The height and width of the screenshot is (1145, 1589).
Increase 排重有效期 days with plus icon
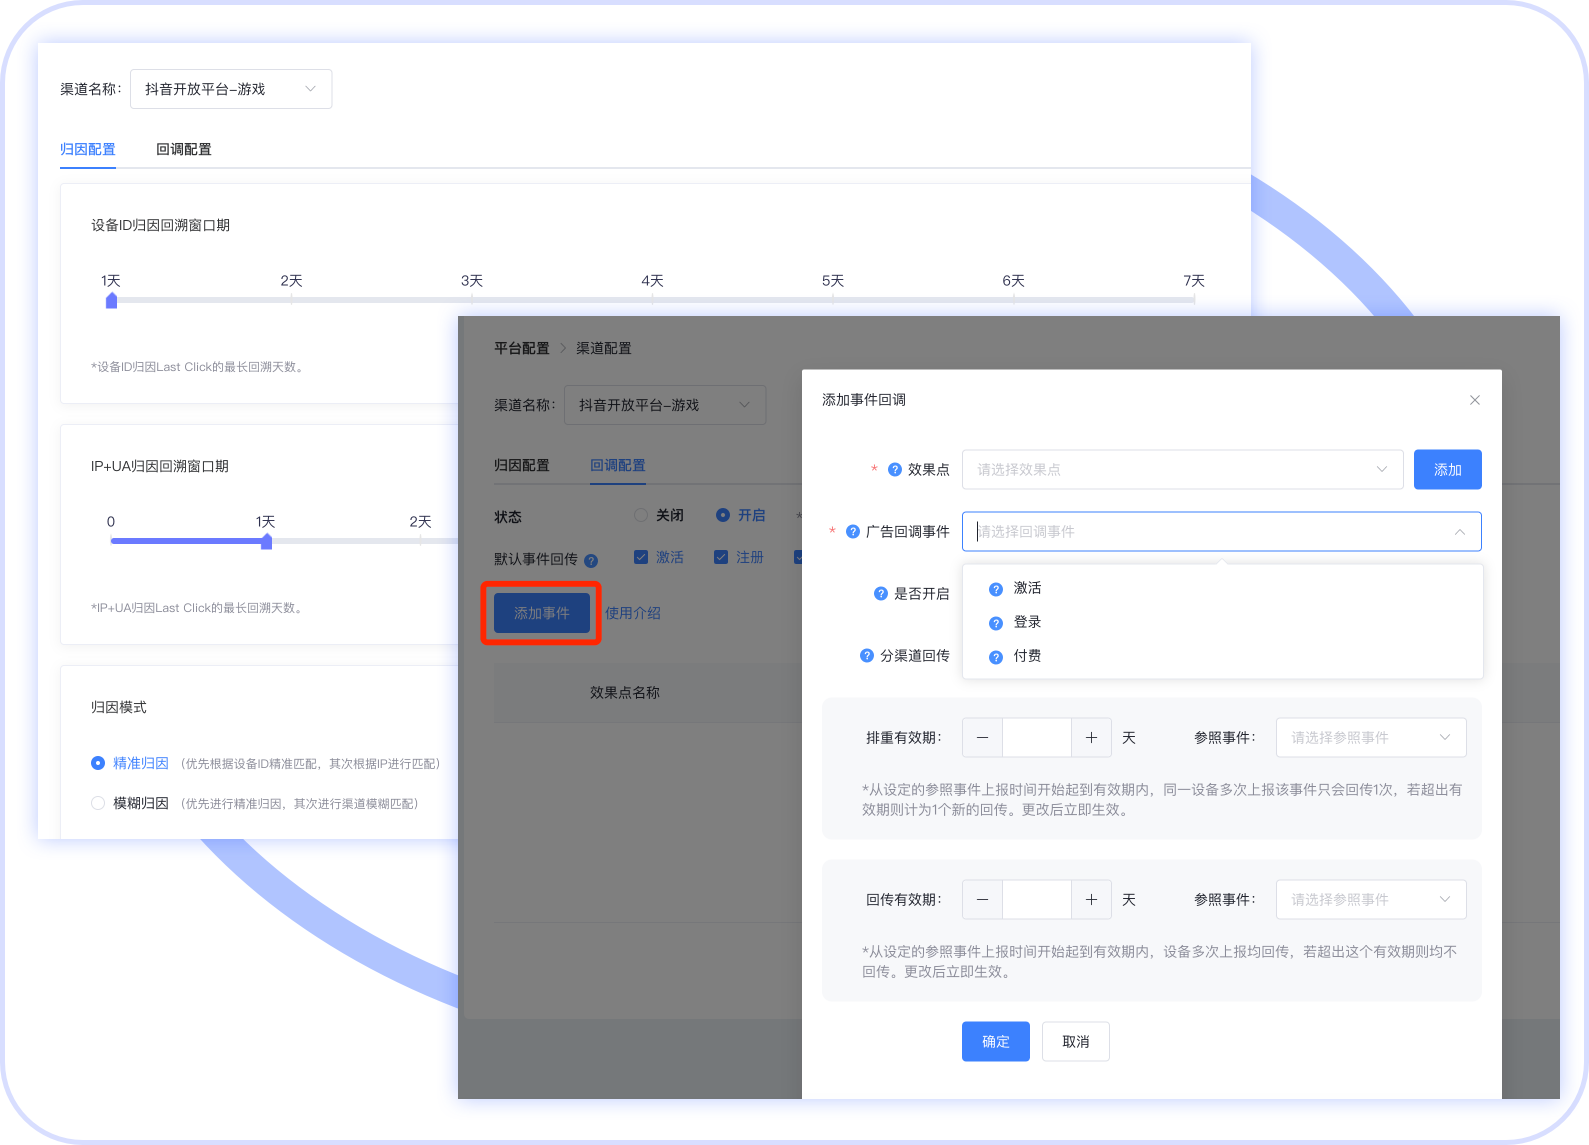tap(1091, 738)
